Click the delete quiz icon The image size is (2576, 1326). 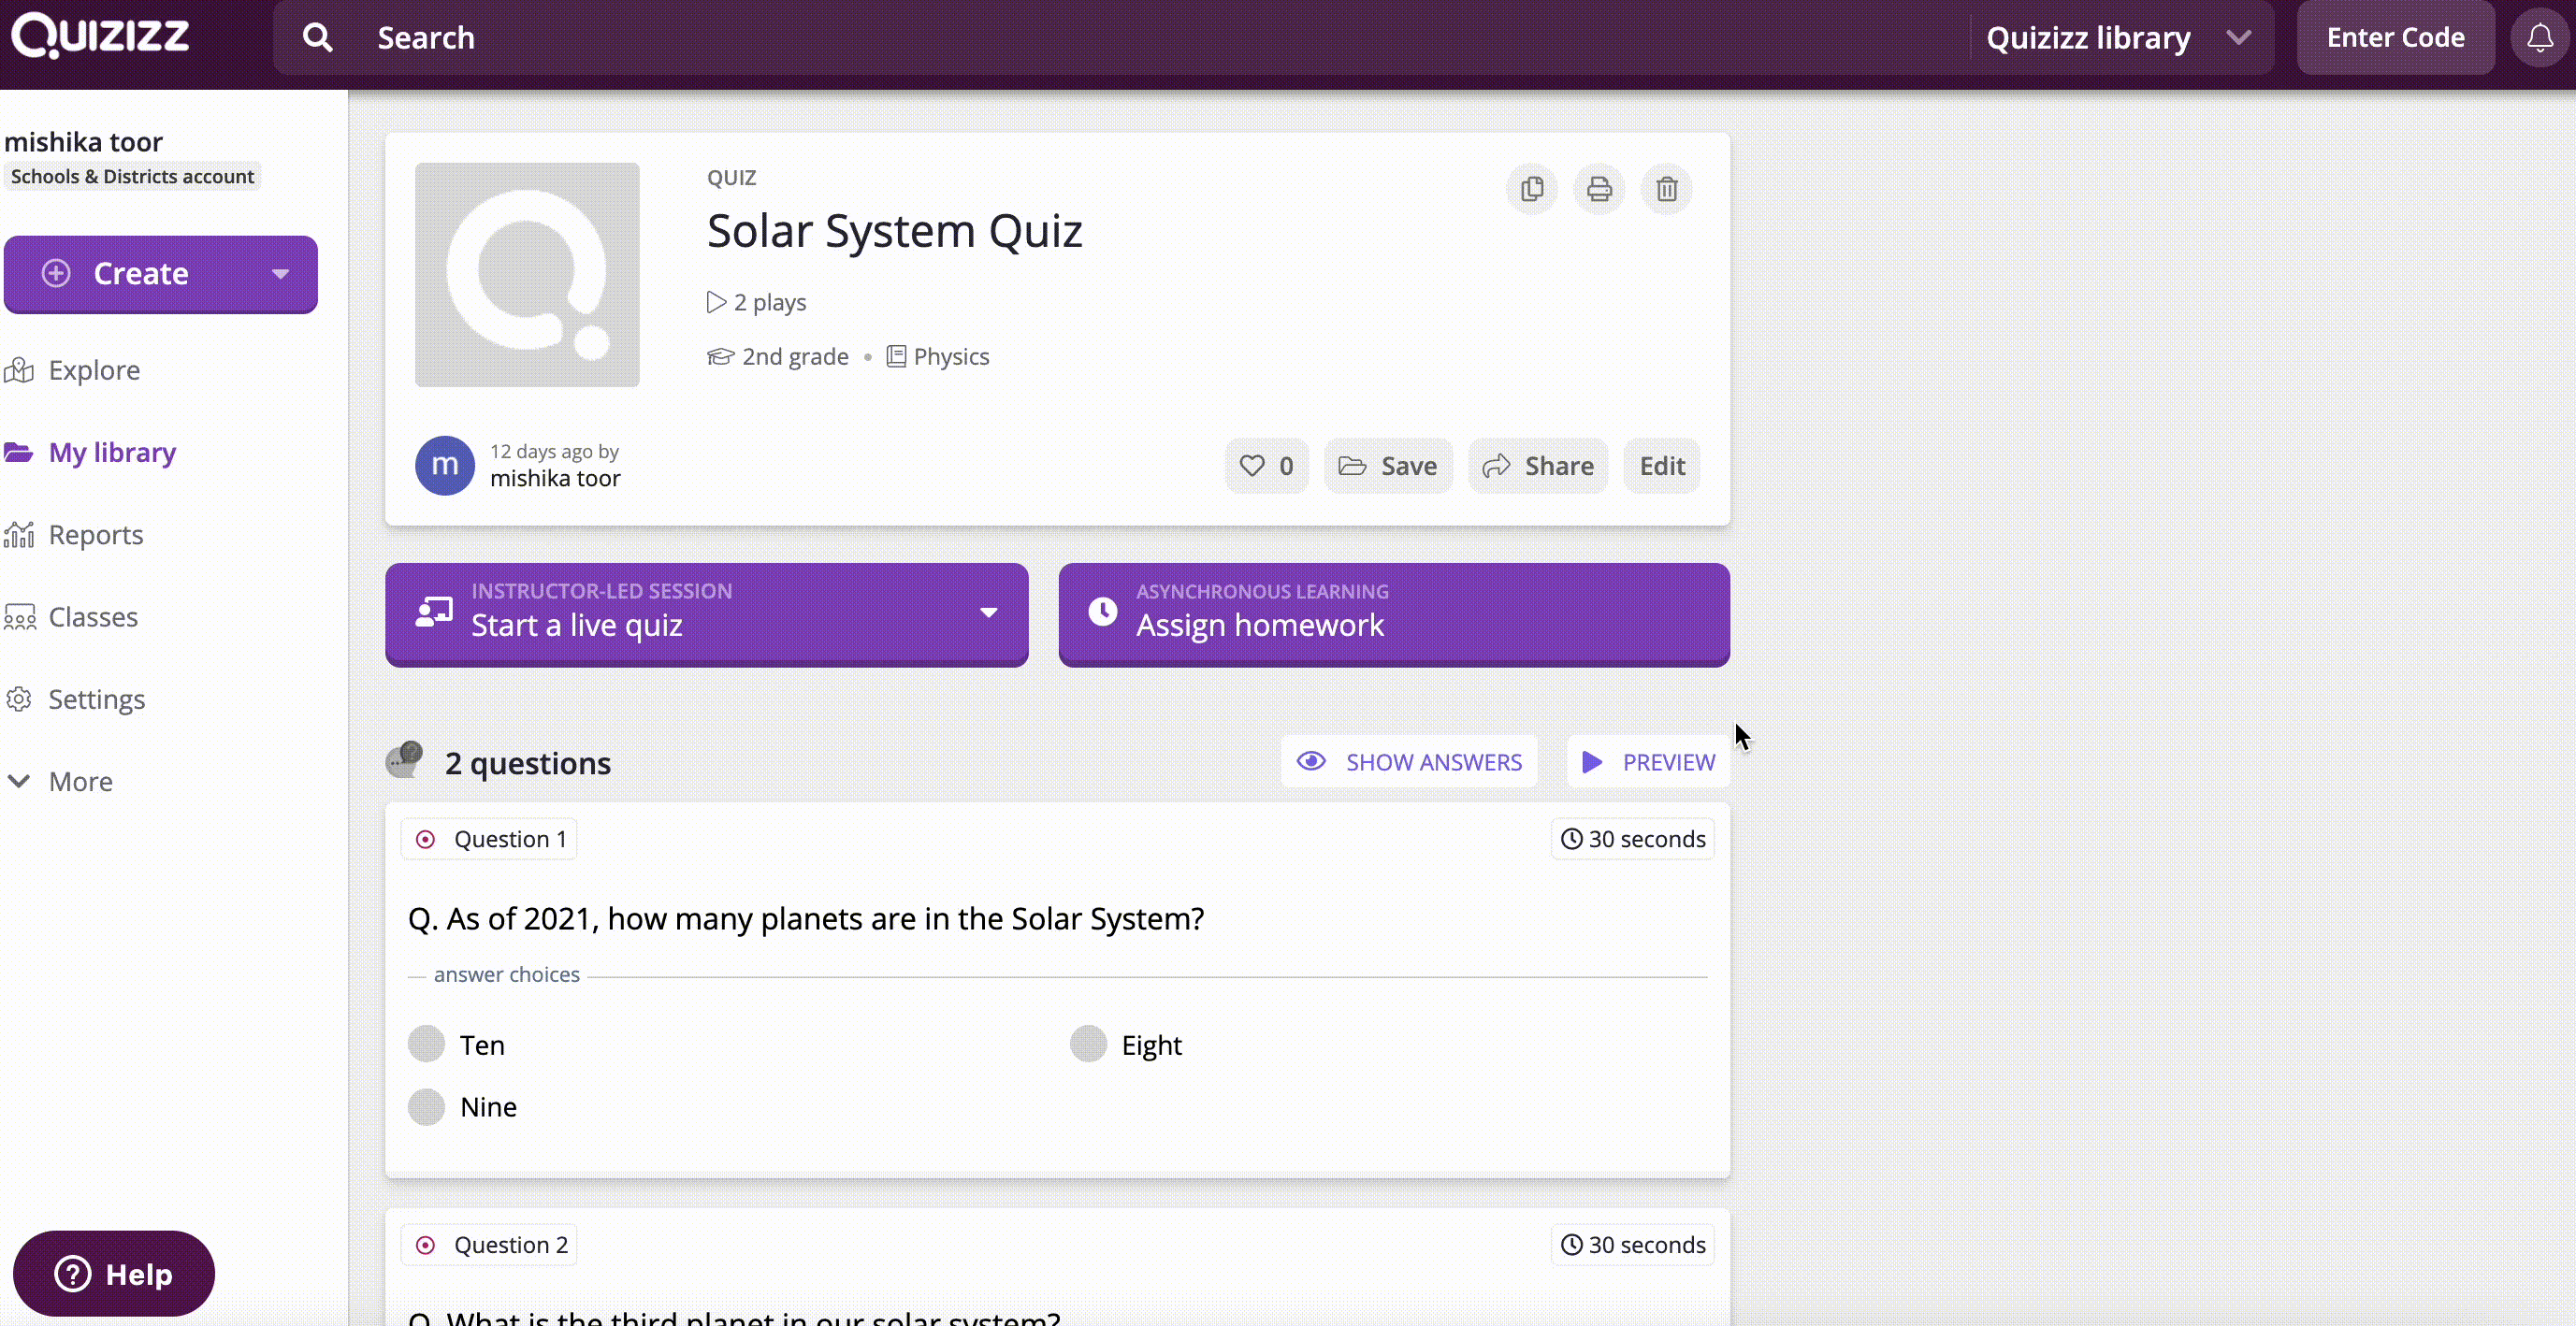[x=1666, y=188]
